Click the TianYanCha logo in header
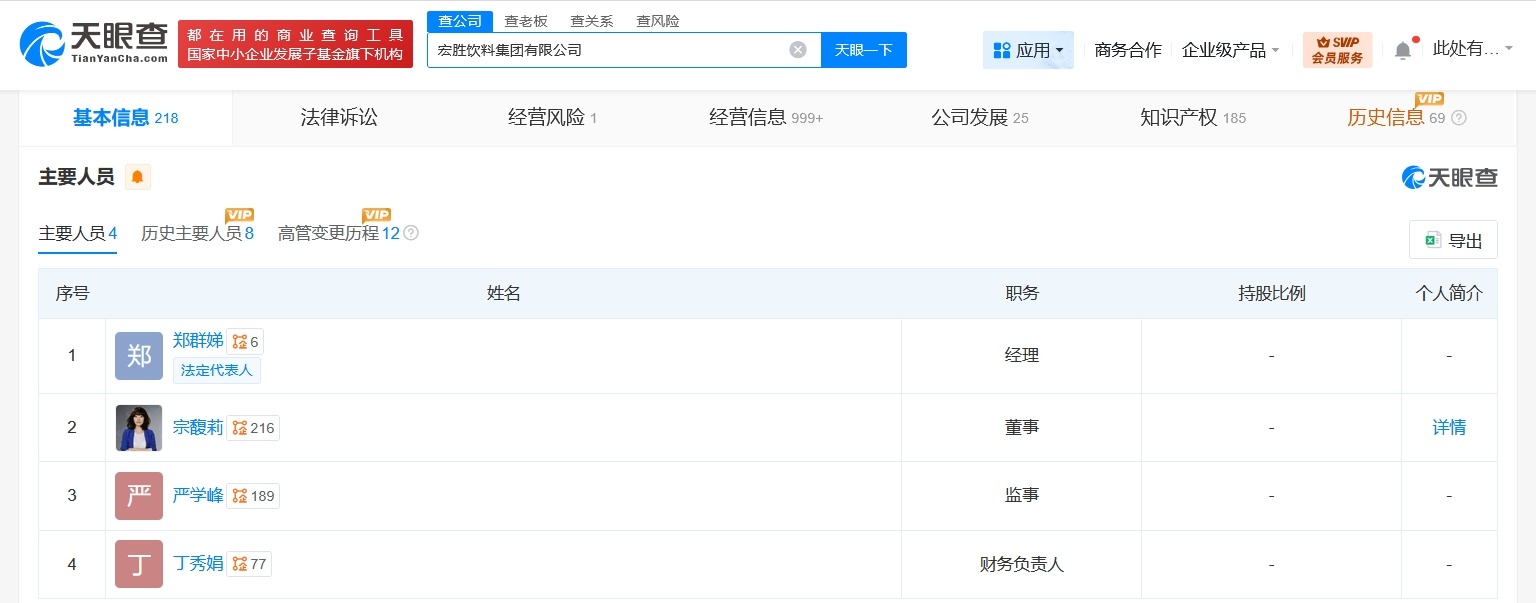The image size is (1536, 603). coord(94,43)
